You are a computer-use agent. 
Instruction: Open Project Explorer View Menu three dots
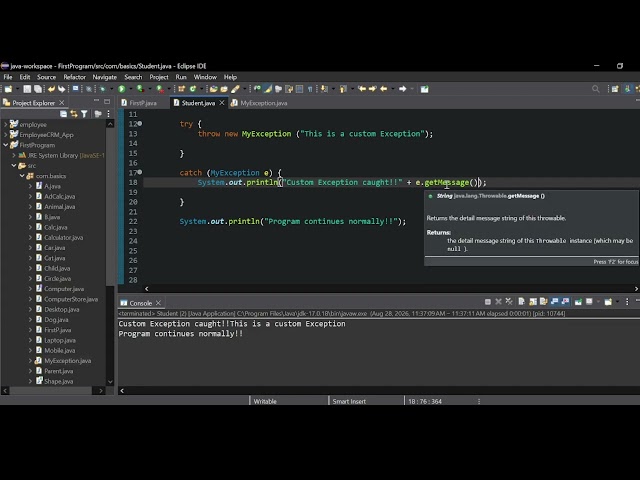click(109, 114)
